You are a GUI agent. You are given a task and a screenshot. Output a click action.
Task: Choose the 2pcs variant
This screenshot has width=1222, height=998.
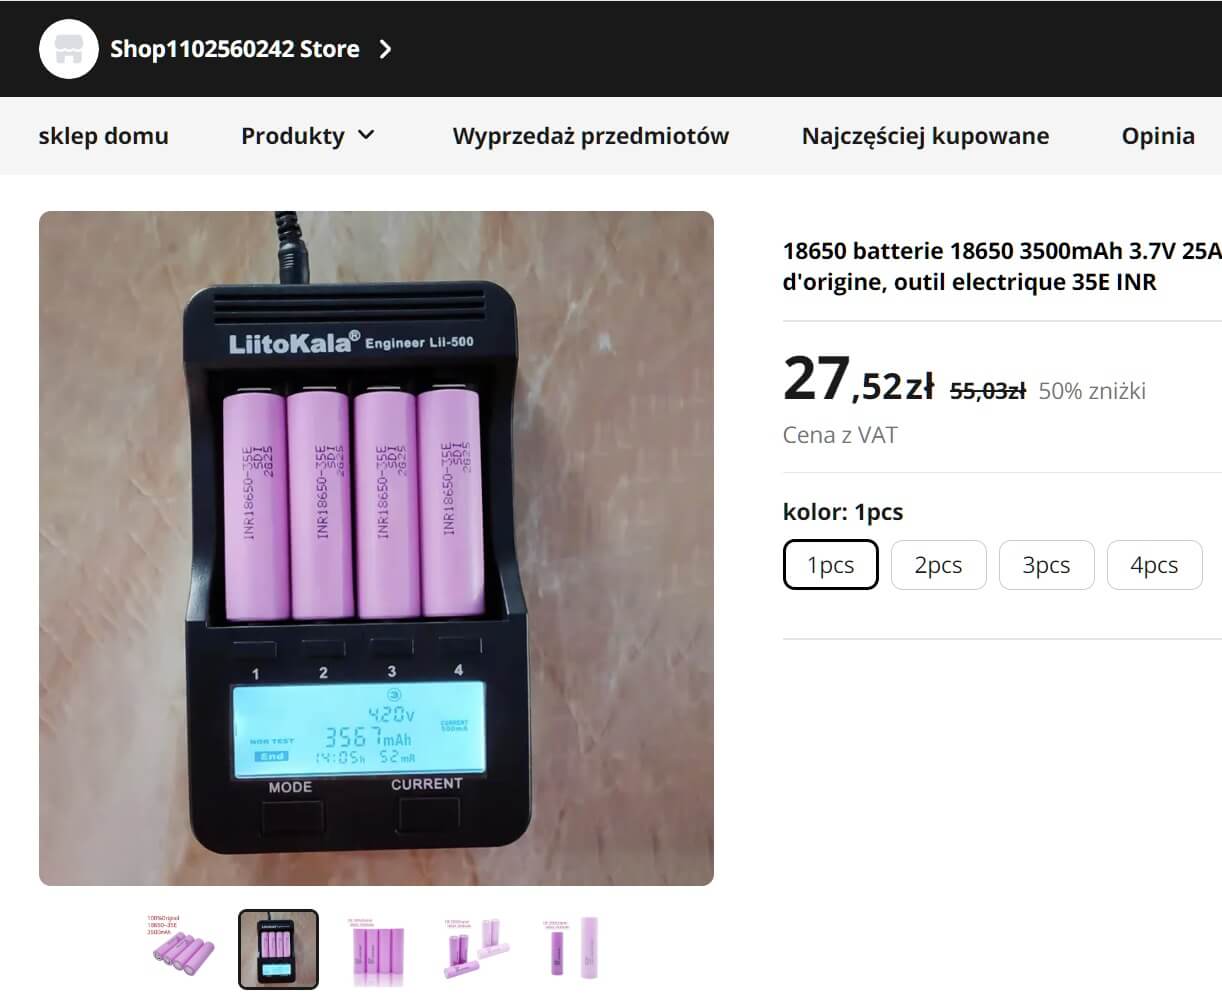tap(938, 565)
